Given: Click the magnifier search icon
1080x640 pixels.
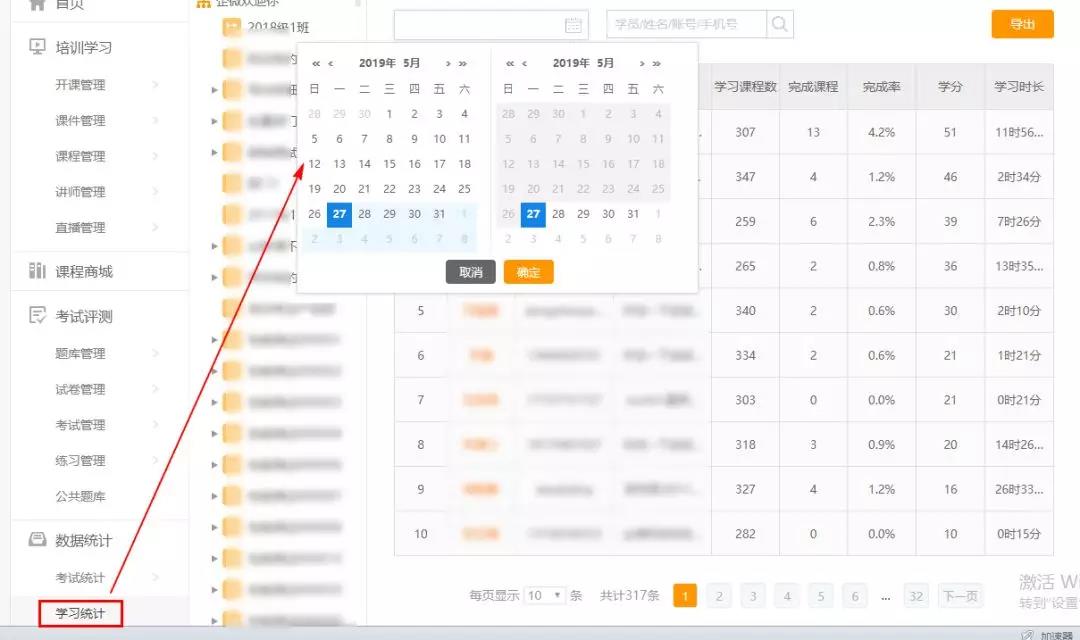Looking at the screenshot, I should [780, 24].
